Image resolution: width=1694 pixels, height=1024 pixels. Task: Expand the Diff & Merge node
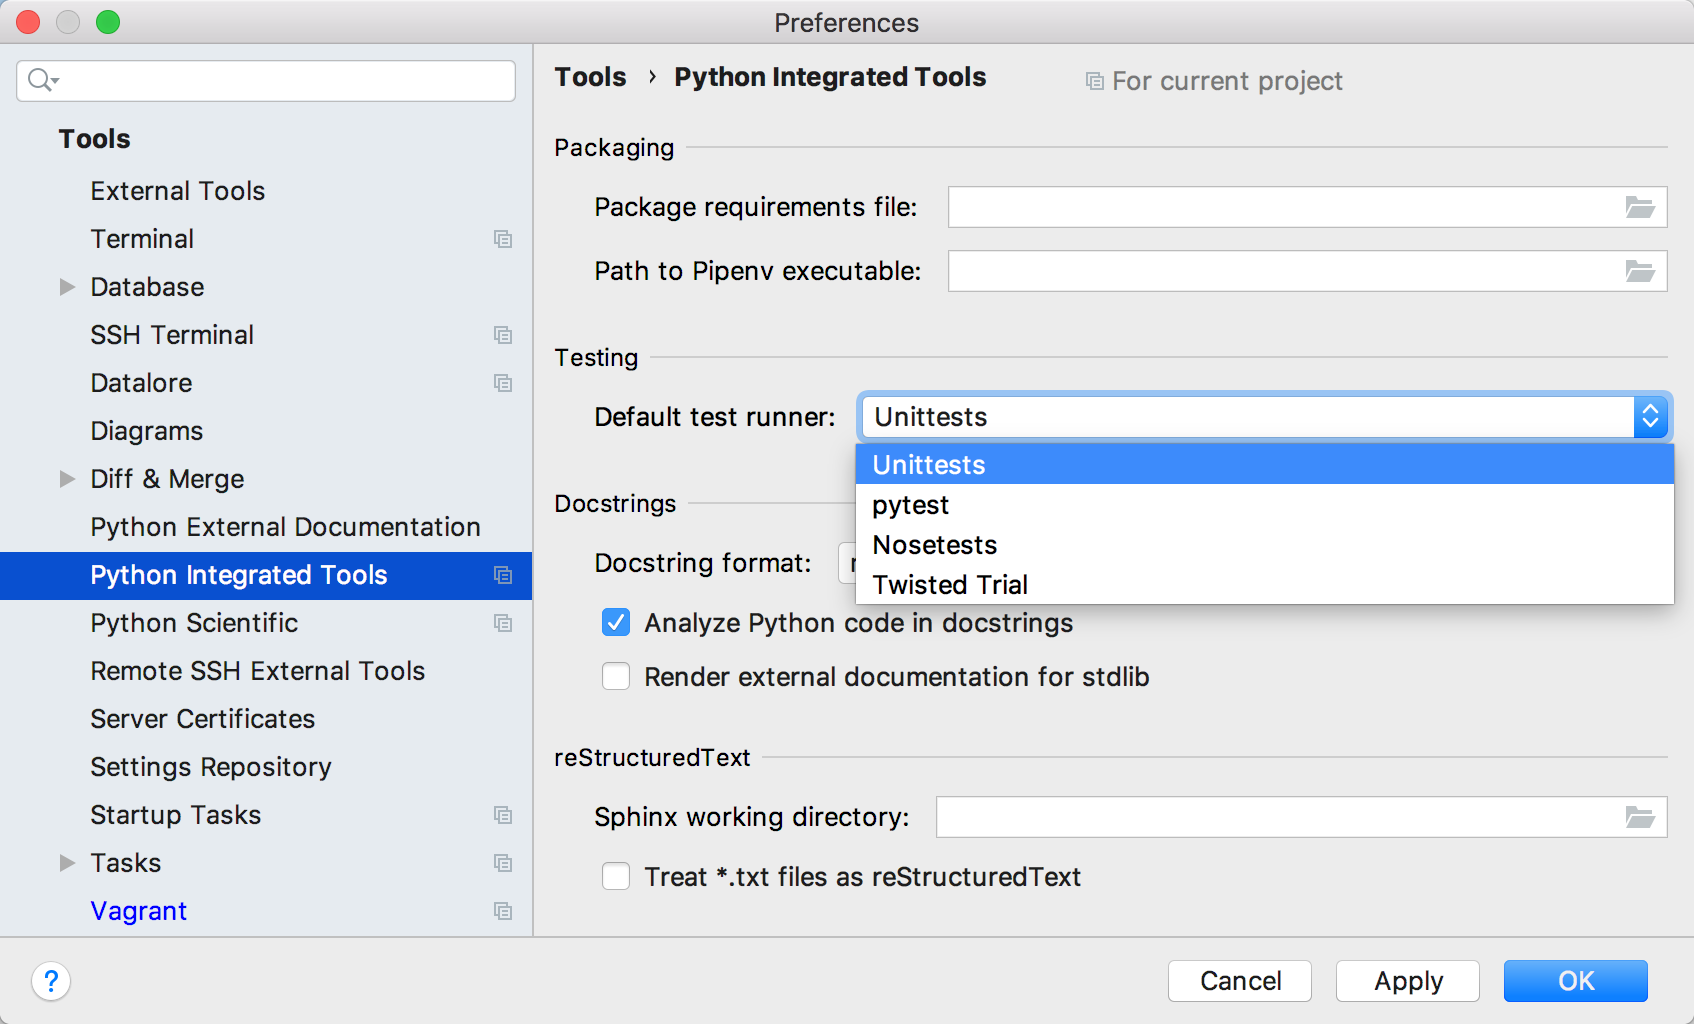67,479
